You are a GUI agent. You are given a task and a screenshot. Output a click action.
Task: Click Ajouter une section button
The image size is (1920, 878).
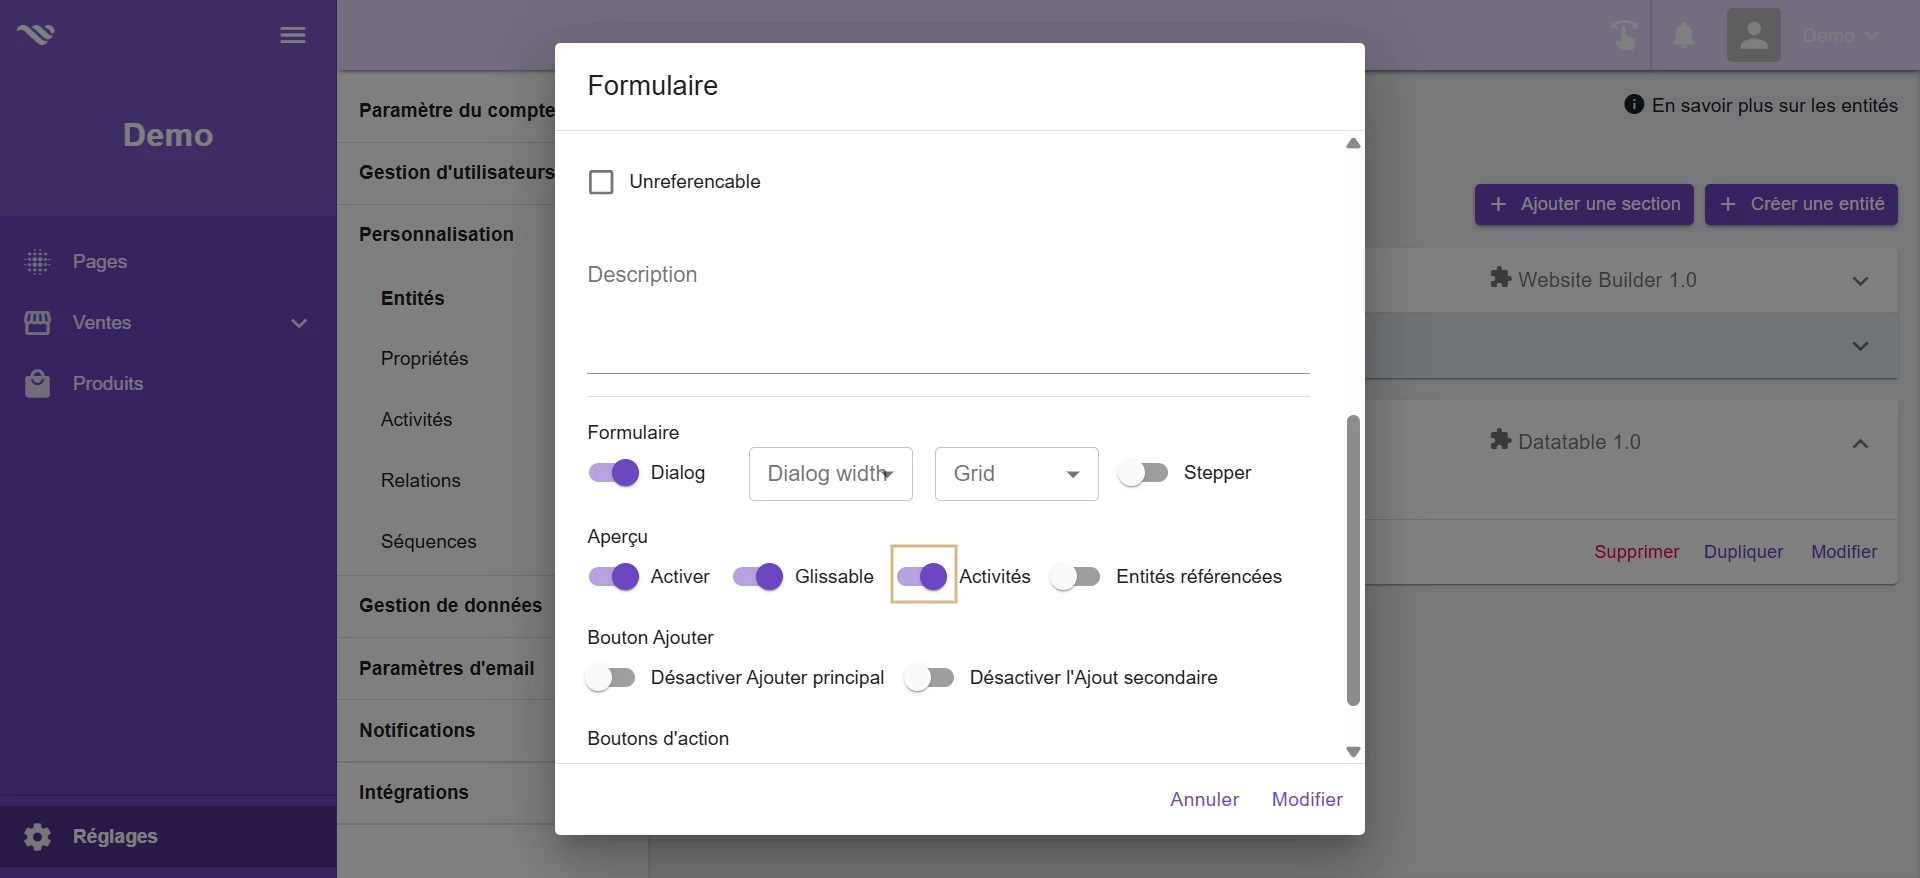[1584, 204]
